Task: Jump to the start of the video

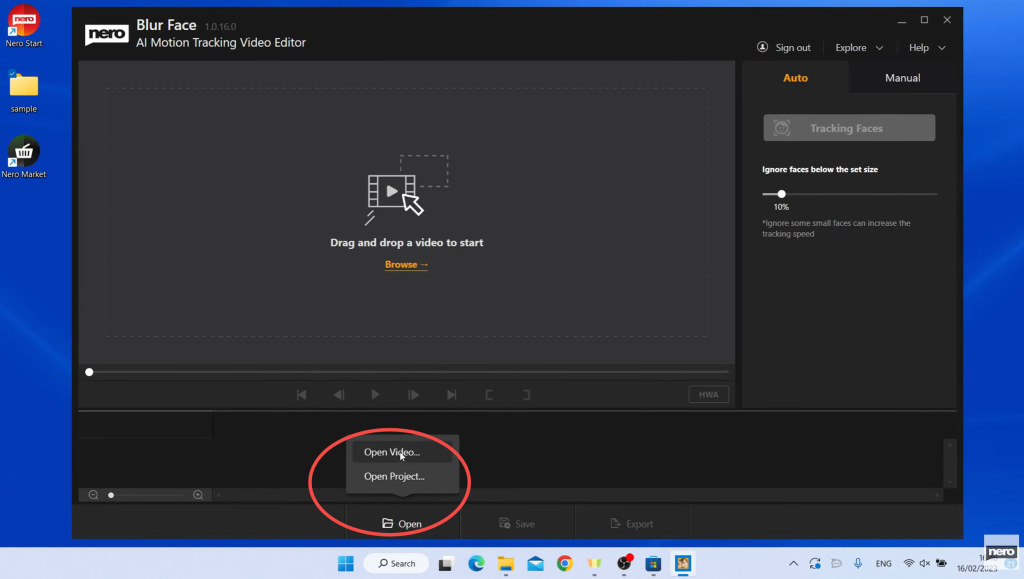Action: 301,395
